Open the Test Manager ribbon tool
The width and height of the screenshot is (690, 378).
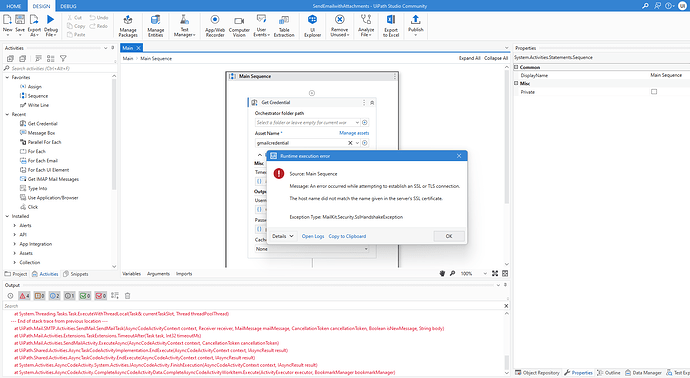[x=184, y=26]
